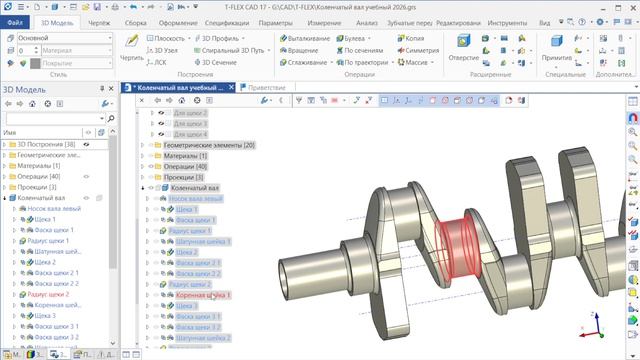Click the Плоскость workplane button

[x=165, y=38]
